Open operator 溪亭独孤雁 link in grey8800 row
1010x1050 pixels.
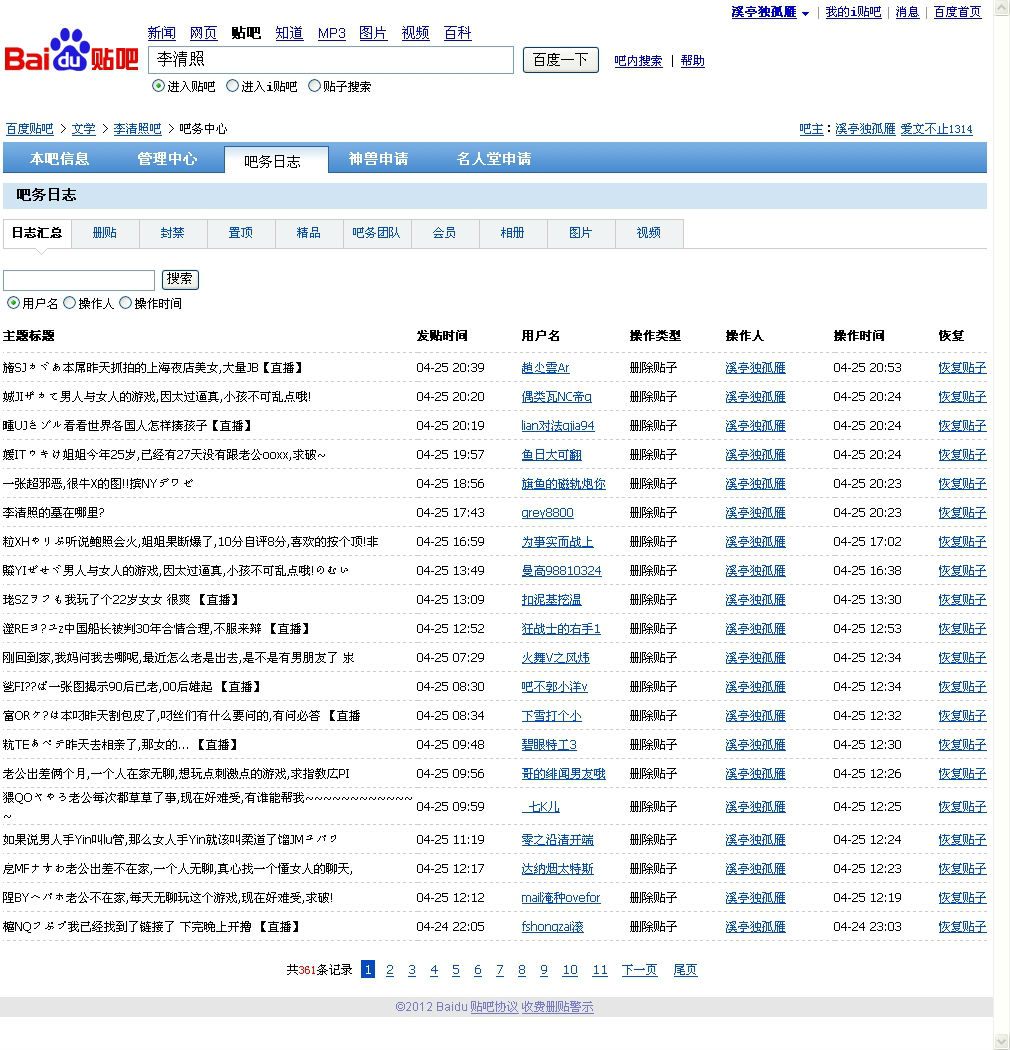(x=755, y=513)
